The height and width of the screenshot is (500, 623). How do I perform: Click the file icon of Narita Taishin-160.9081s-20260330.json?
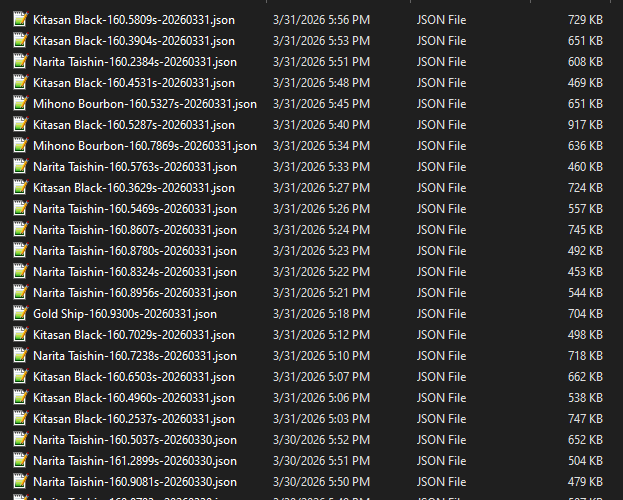21,482
